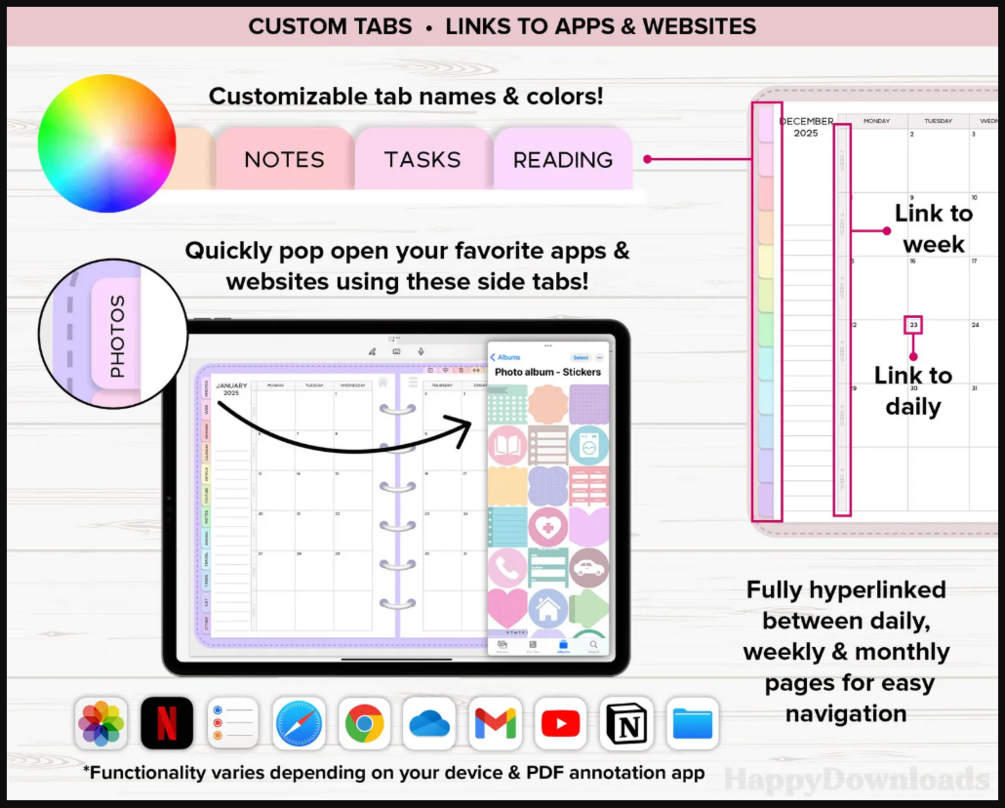Open the Photos app icon

101,723
